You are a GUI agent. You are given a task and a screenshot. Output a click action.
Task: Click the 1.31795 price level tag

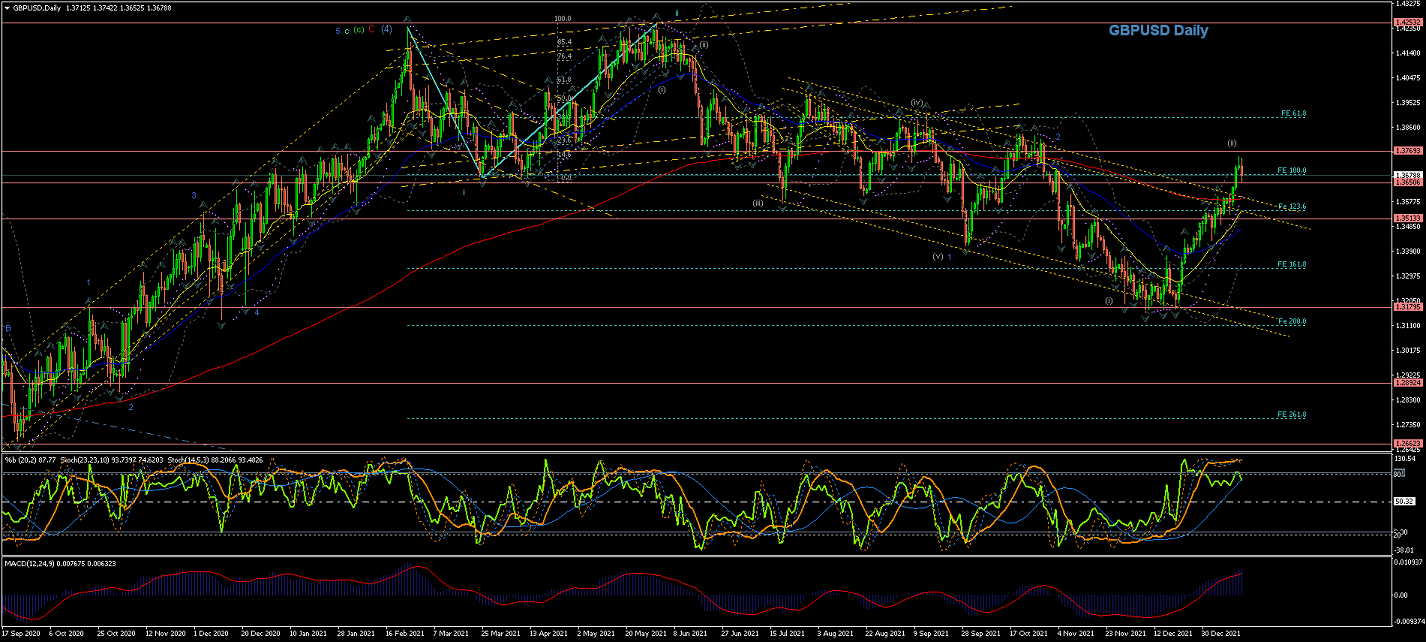1407,307
